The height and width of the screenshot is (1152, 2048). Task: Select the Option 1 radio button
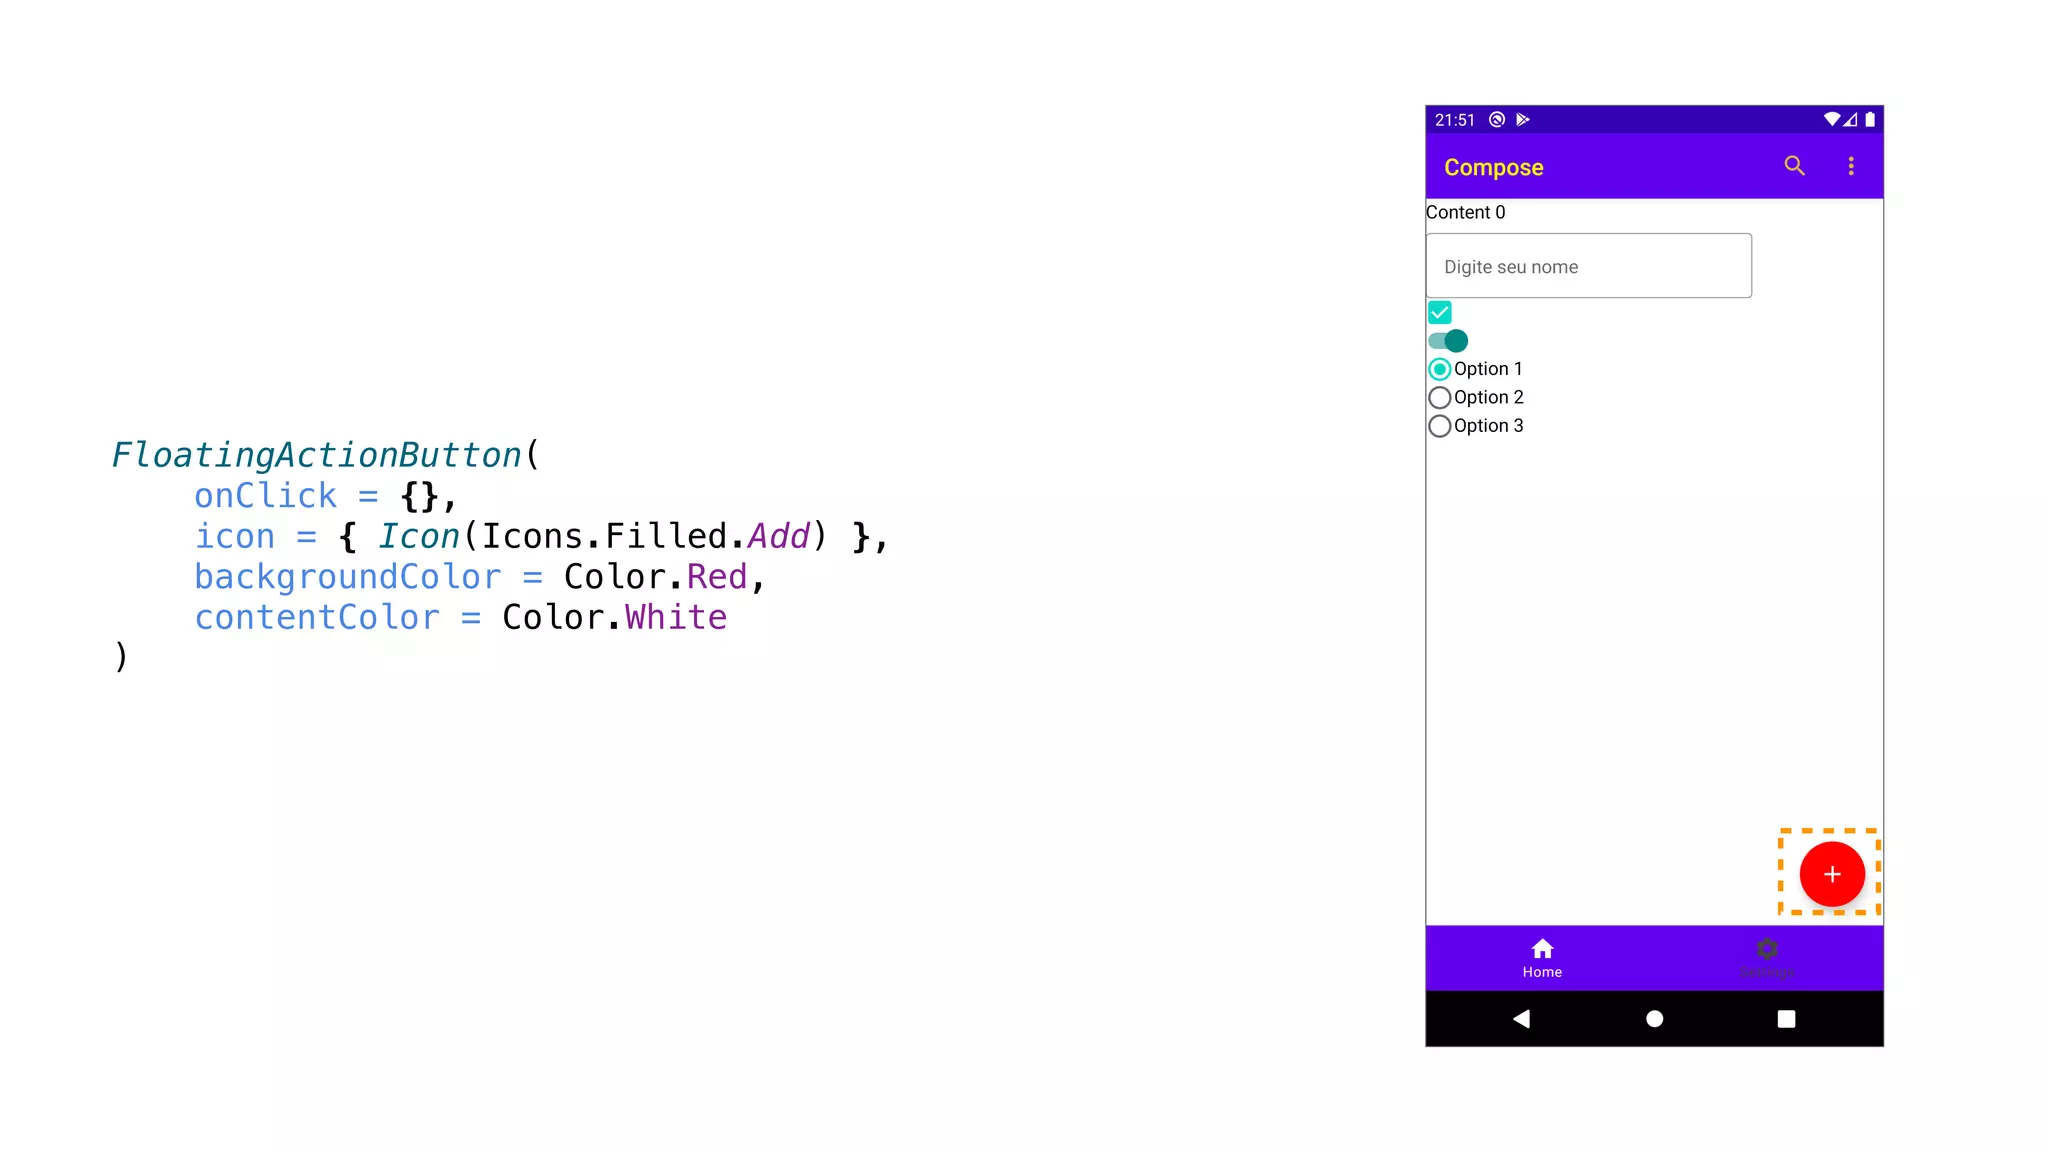pyautogui.click(x=1440, y=369)
